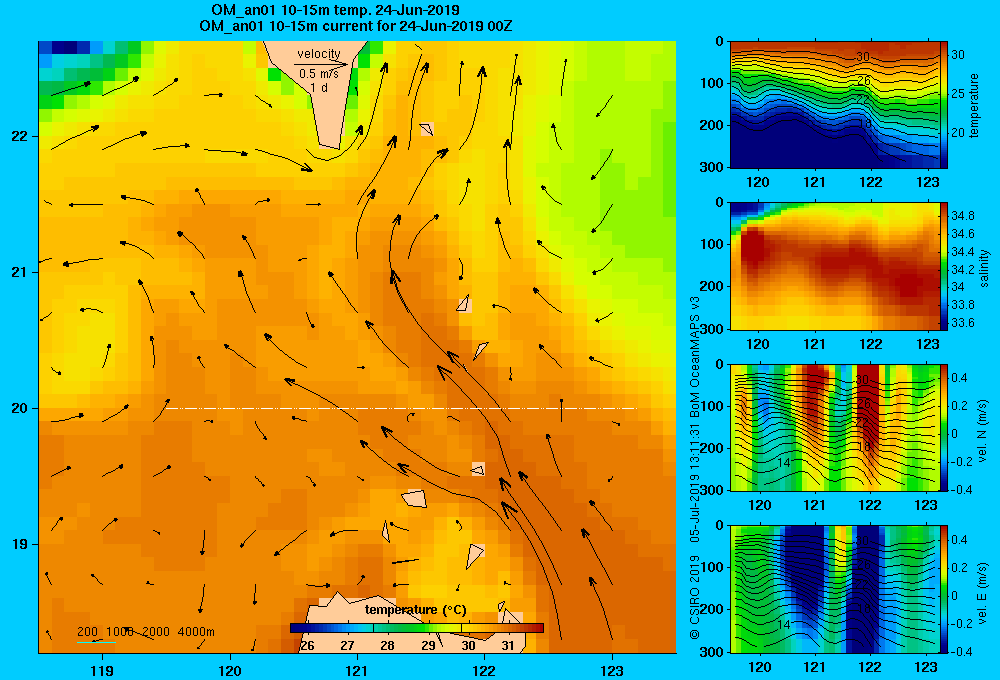Screen dimensions: 1000x680
Task: Click the 30 contour label in temperature section
Action: pos(862,57)
